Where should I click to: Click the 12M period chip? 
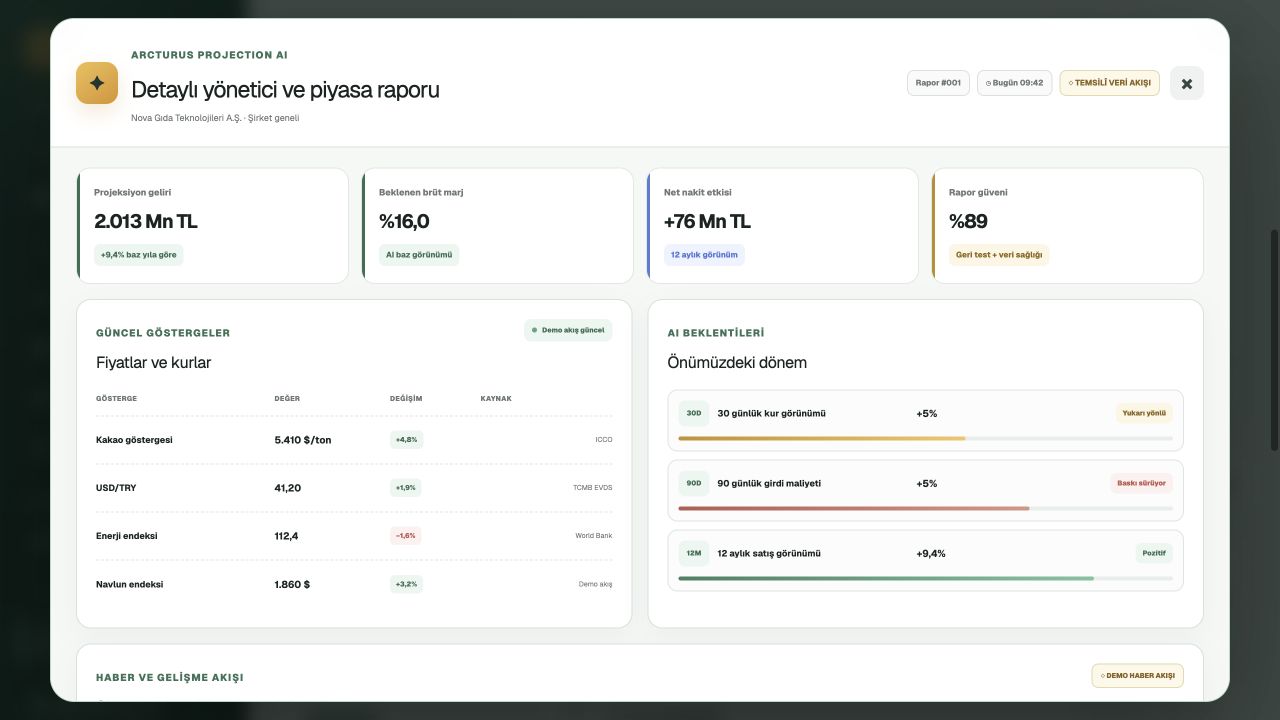(x=693, y=553)
